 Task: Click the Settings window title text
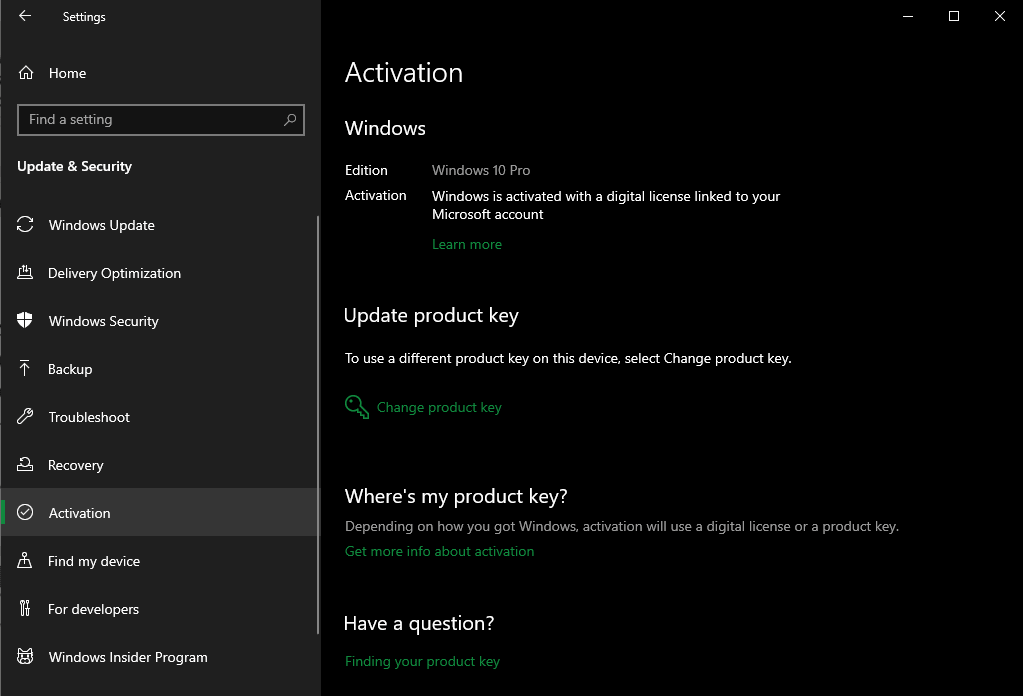click(84, 17)
